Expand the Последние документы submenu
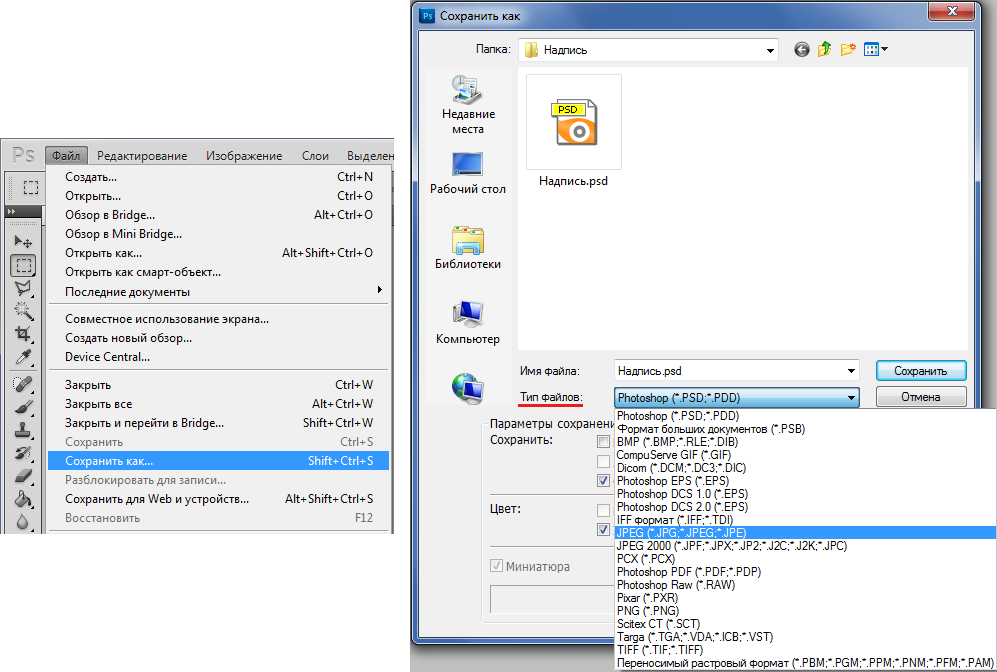This screenshot has height=672, width=997. 218,292
